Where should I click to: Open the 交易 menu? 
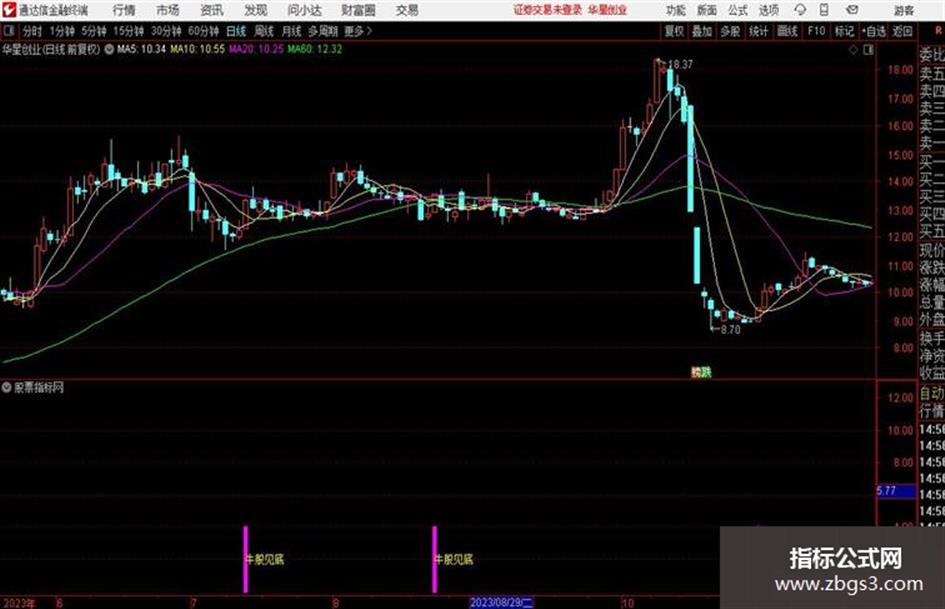coord(407,10)
